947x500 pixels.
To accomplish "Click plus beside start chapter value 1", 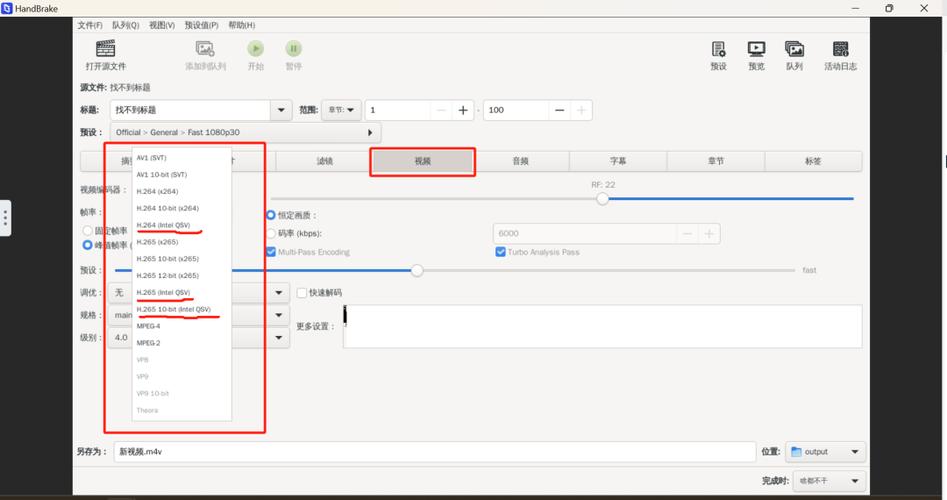I will [463, 110].
